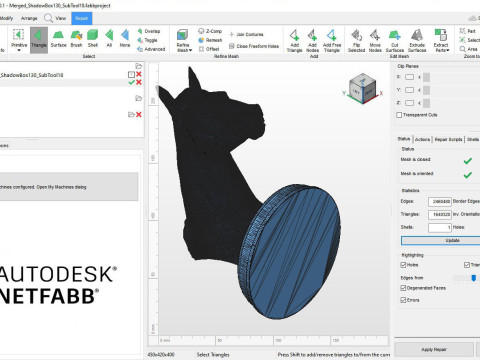Open the View ribbon tab
This screenshot has width=480, height=360.
pos(55,18)
